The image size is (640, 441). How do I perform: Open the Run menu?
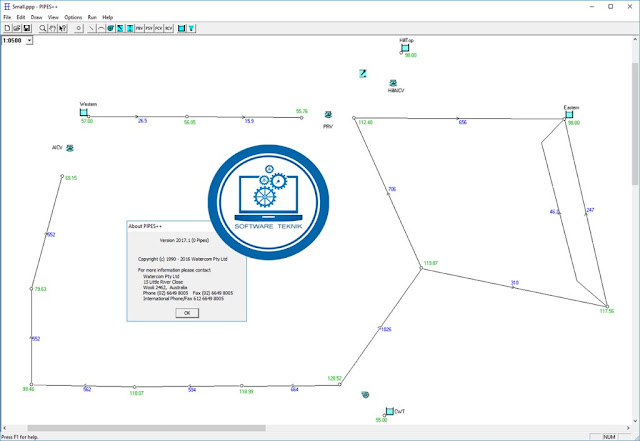(x=92, y=17)
